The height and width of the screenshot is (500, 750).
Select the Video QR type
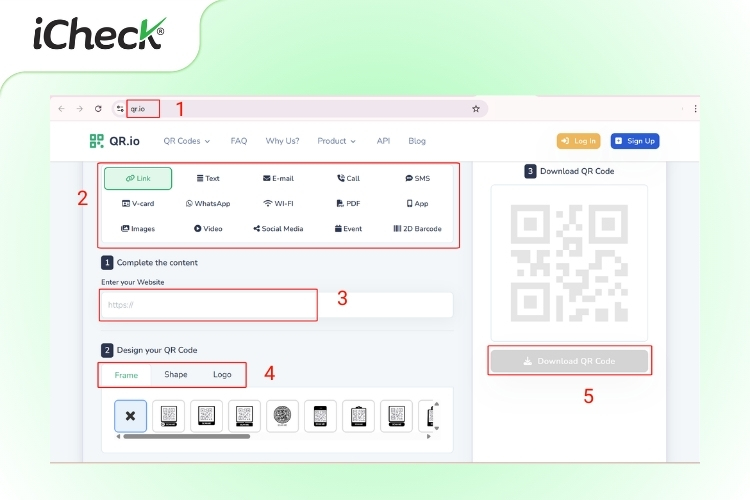(208, 229)
